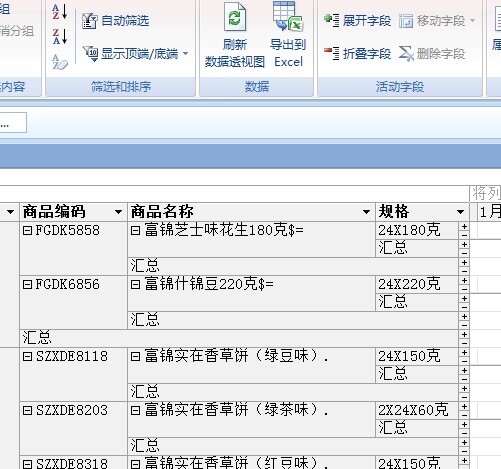Click 刷新数据透视图 refresh icon
The image size is (501, 469).
tap(235, 17)
